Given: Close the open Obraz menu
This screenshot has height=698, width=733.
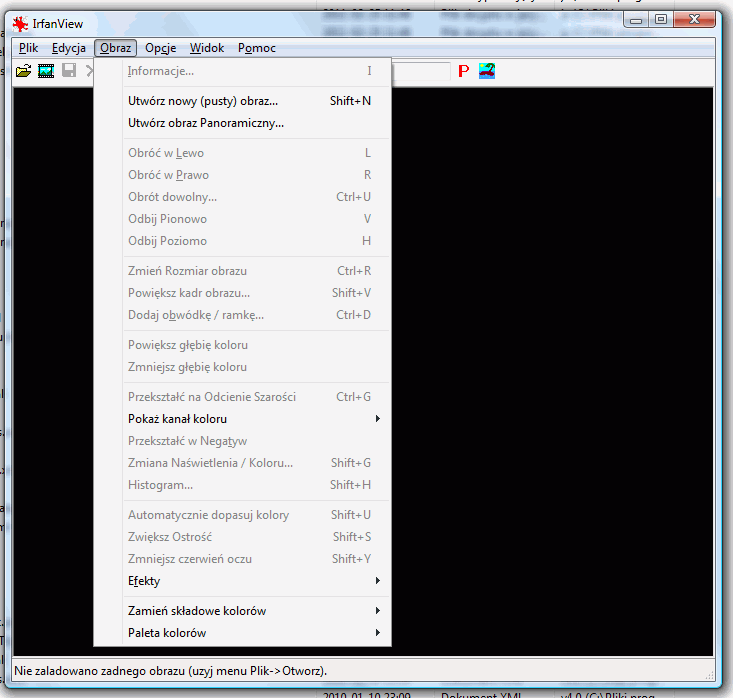Looking at the screenshot, I should pos(116,48).
